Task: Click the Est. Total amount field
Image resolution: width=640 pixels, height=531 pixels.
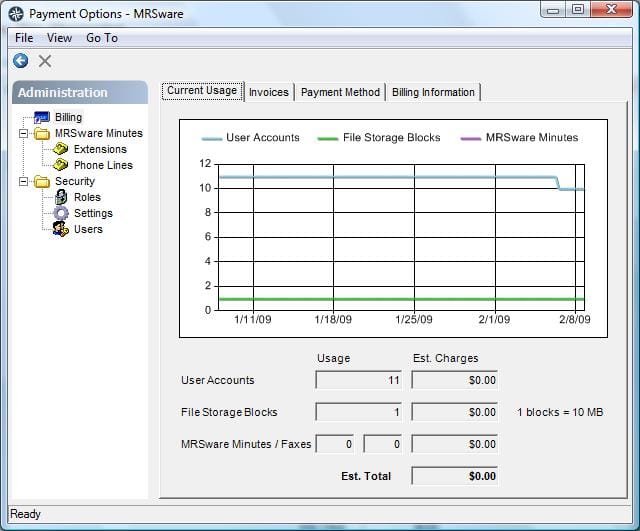Action: pyautogui.click(x=455, y=476)
